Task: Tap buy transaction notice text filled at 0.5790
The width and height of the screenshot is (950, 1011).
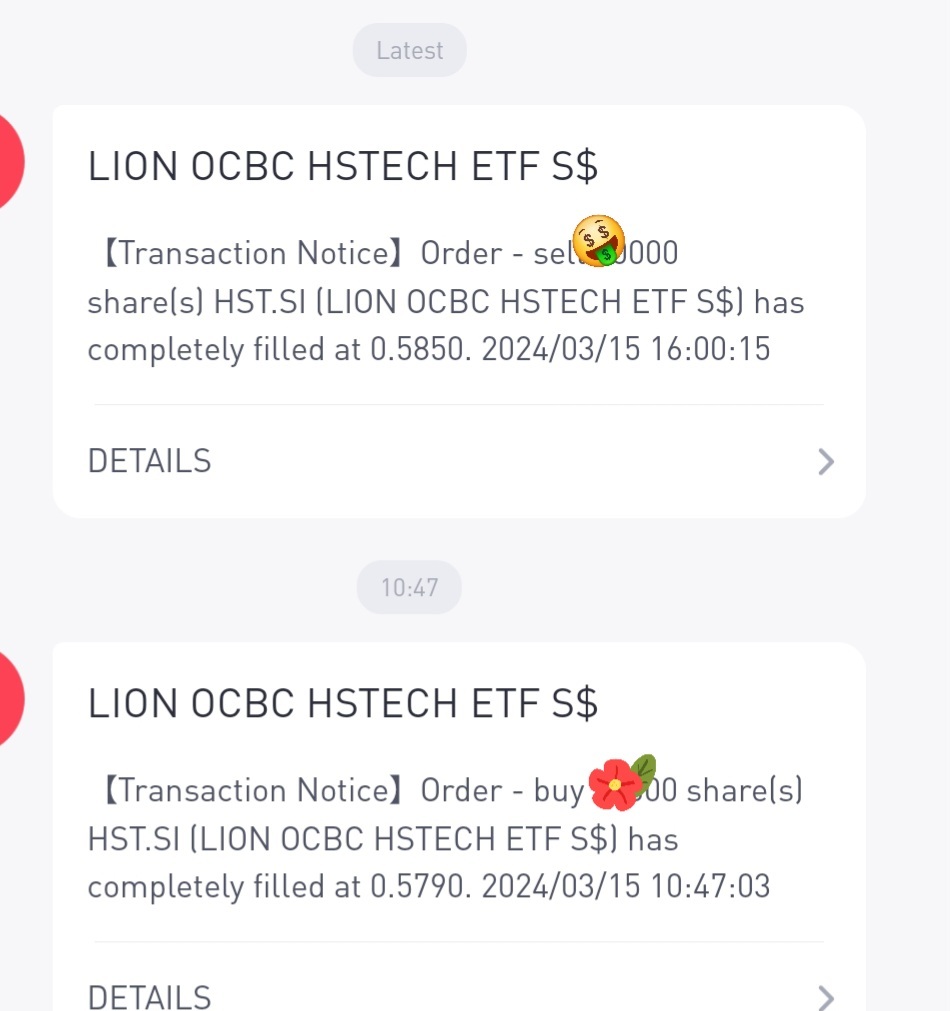Action: (446, 838)
